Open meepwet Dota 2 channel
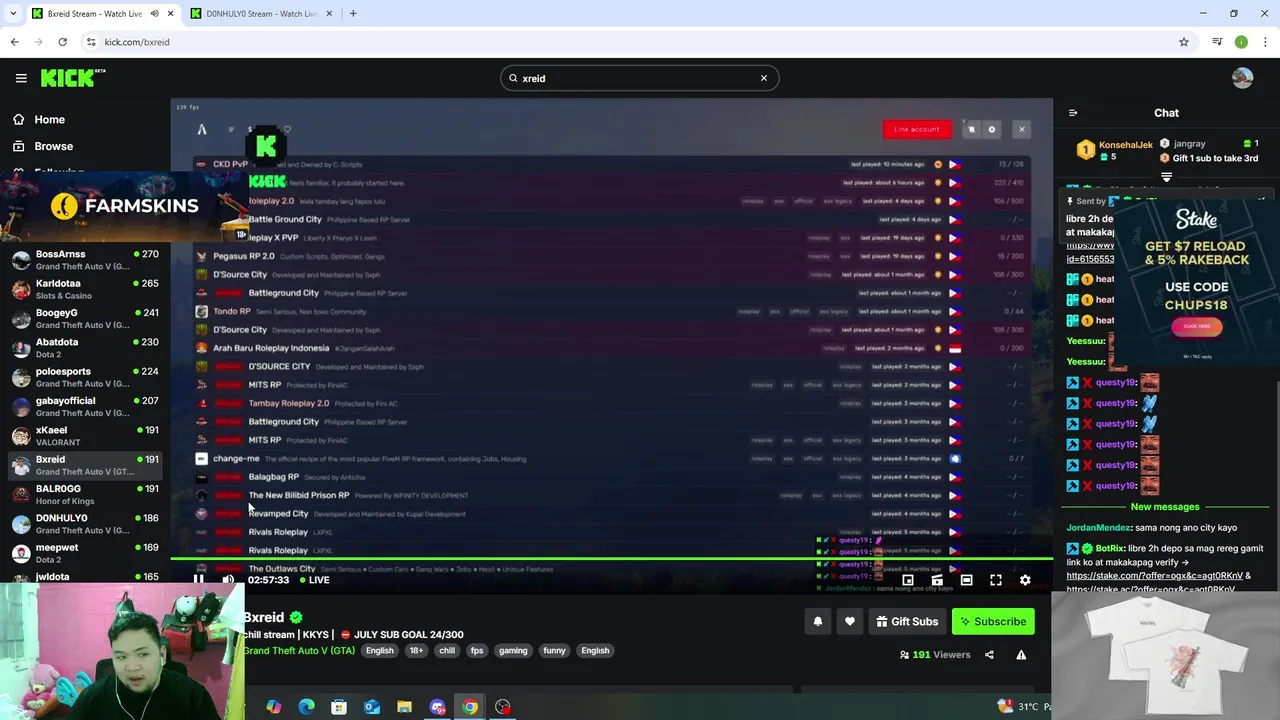 (x=85, y=553)
